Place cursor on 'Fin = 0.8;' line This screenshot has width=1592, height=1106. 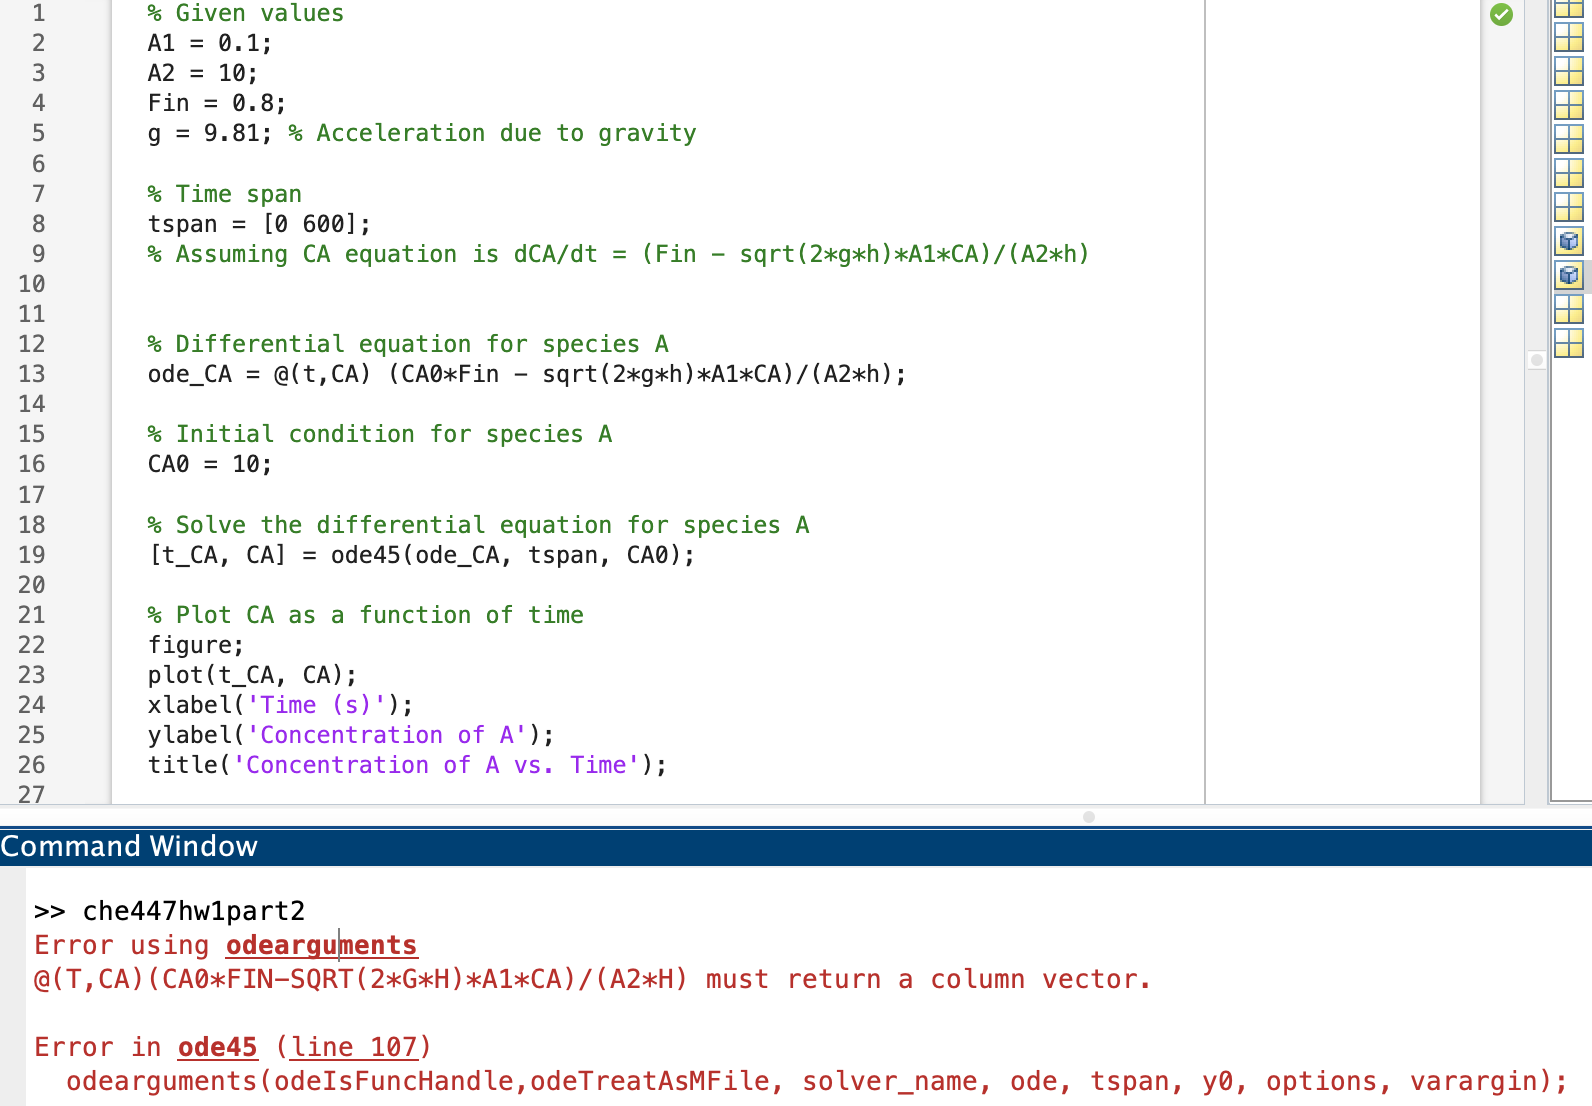(x=217, y=103)
